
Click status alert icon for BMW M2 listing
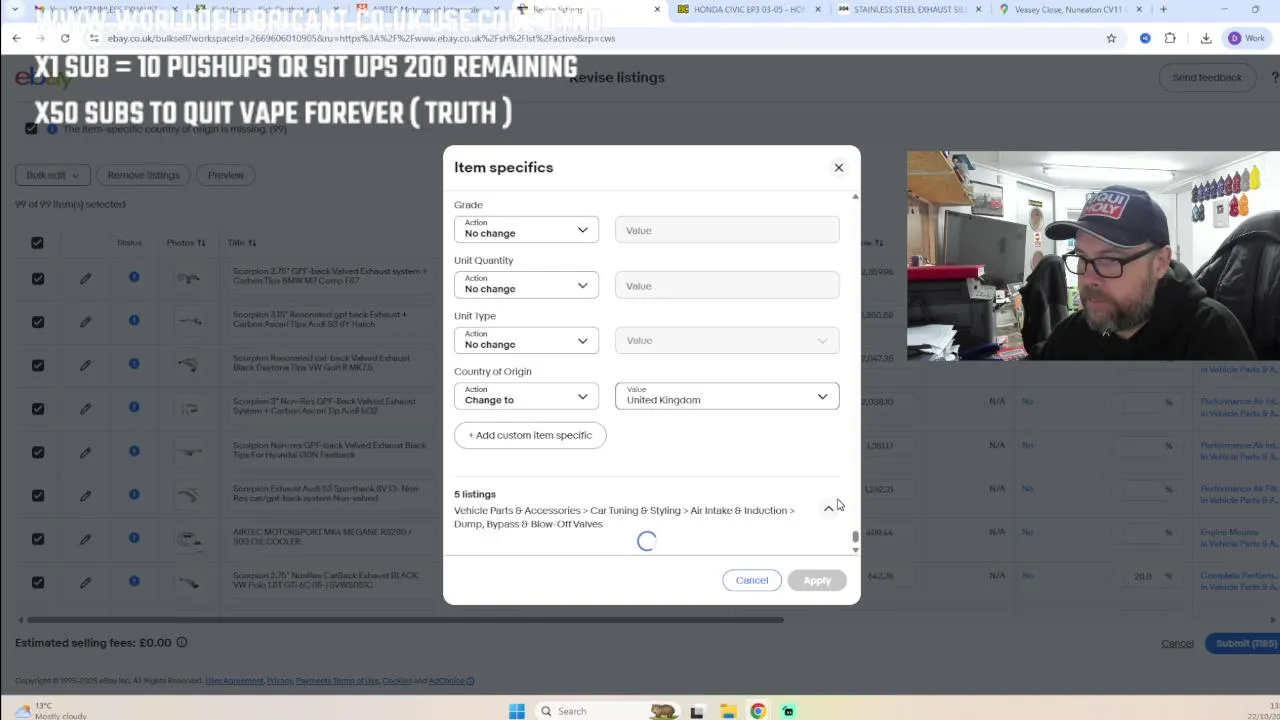[x=134, y=276]
